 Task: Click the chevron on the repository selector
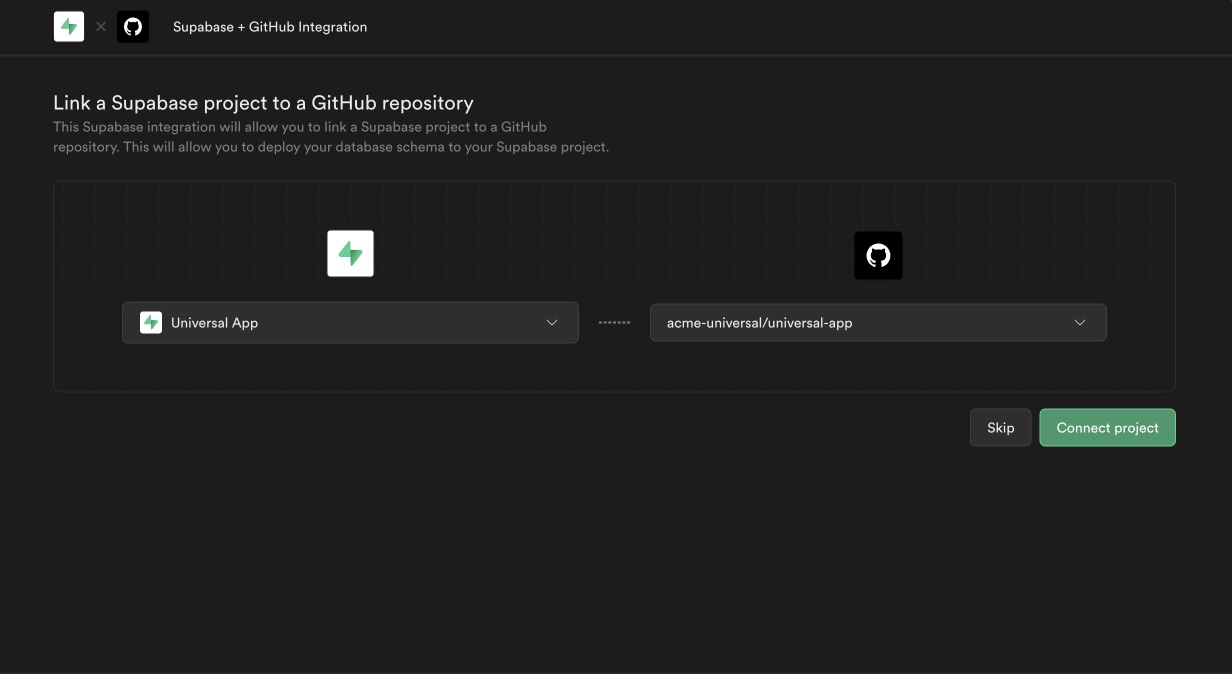[x=1080, y=323]
